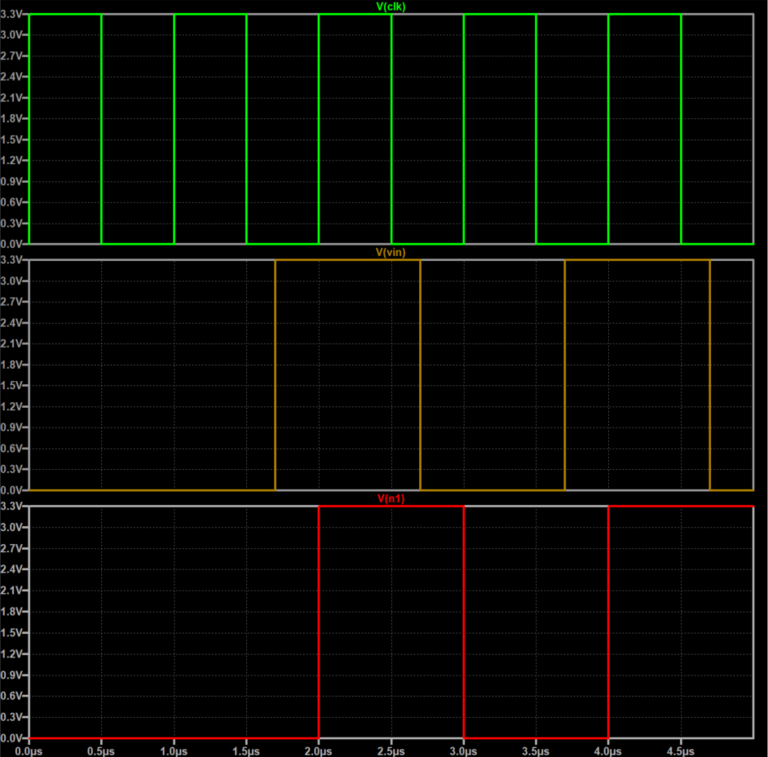Click the 3.5µs time axis label

tap(536, 747)
